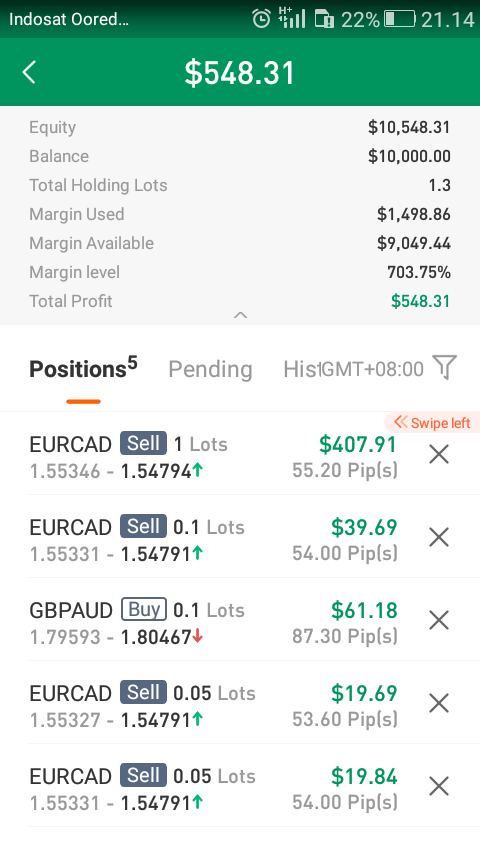Tap the Buy badge on GBPAUD
480x854 pixels.
coord(144,609)
